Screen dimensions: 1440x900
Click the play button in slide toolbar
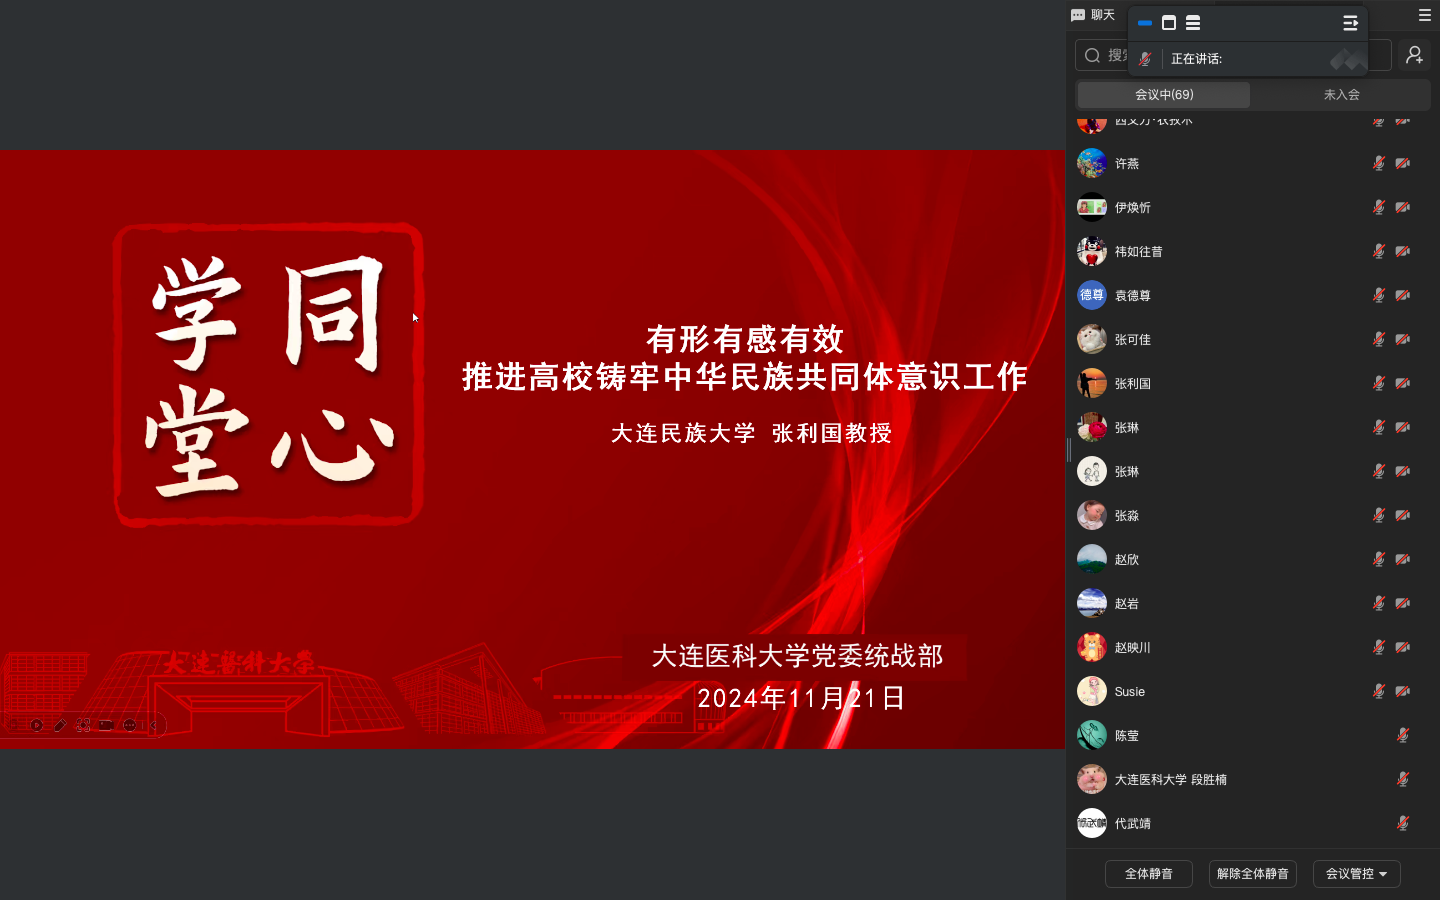coord(37,725)
